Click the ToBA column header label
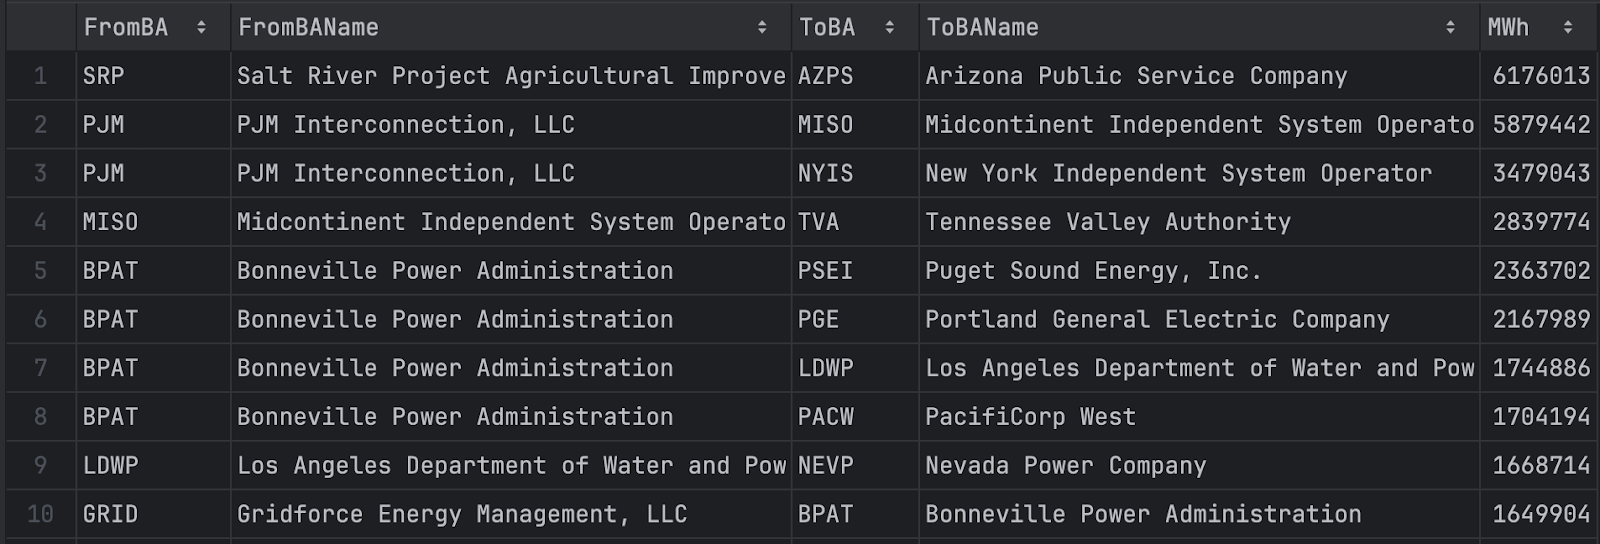Viewport: 1600px width, 544px height. point(827,28)
